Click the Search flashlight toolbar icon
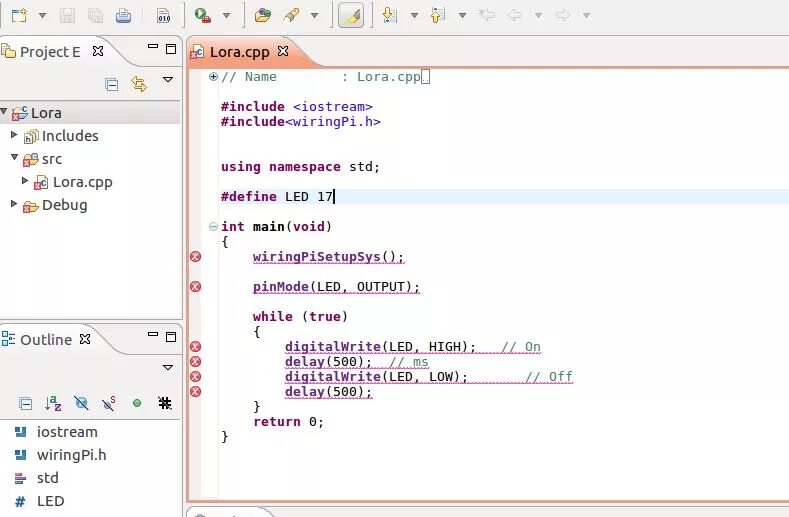 (x=291, y=16)
